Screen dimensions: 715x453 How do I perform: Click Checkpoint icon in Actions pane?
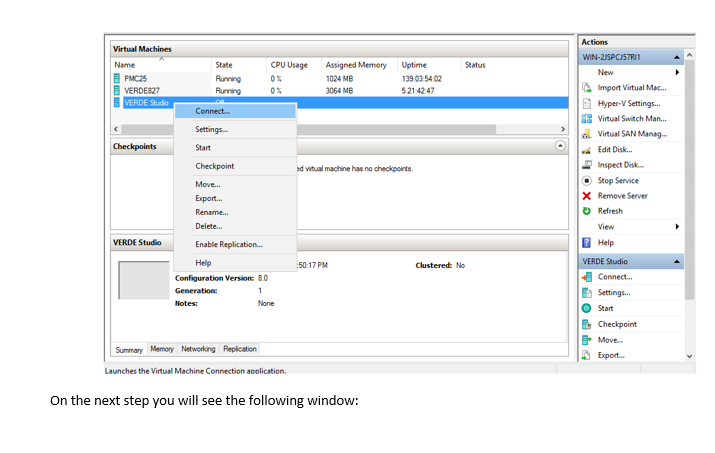click(586, 324)
